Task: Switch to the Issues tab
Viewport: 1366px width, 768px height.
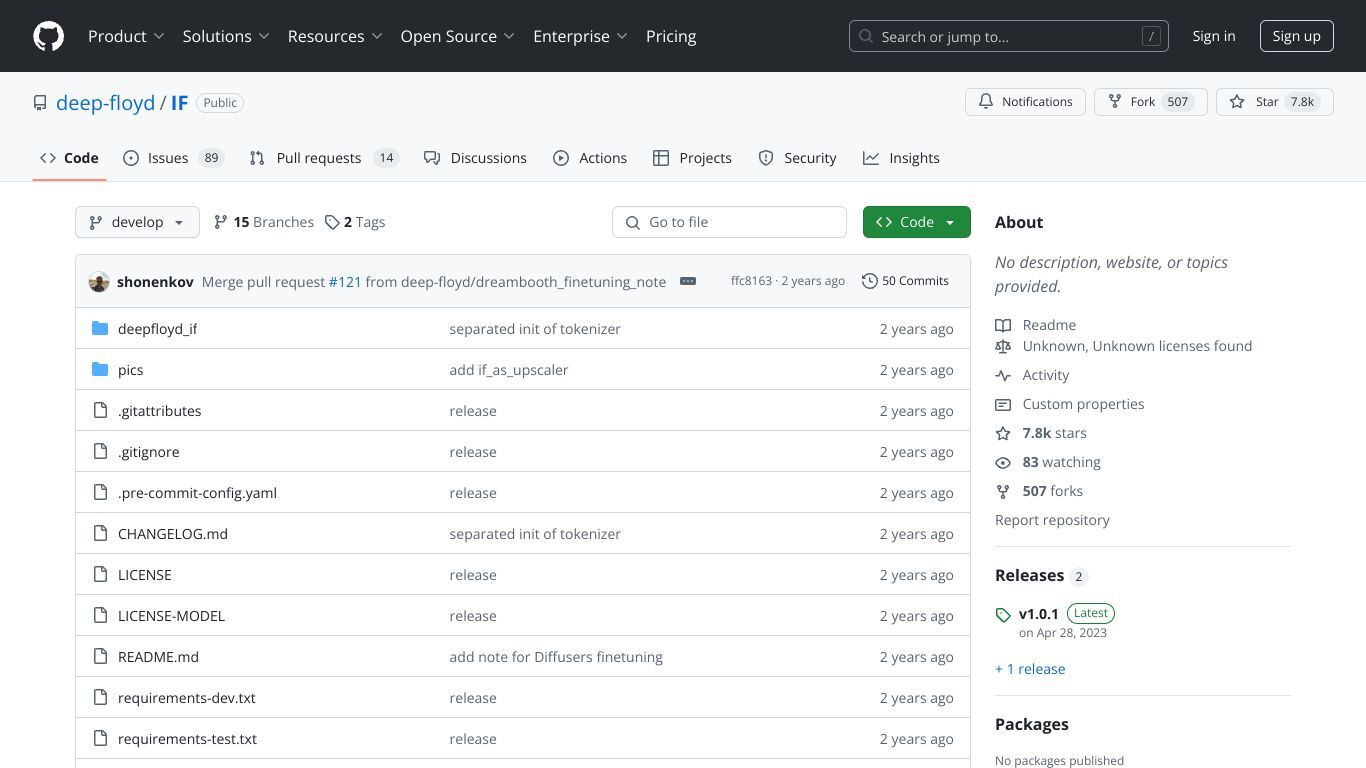Action: 173,158
